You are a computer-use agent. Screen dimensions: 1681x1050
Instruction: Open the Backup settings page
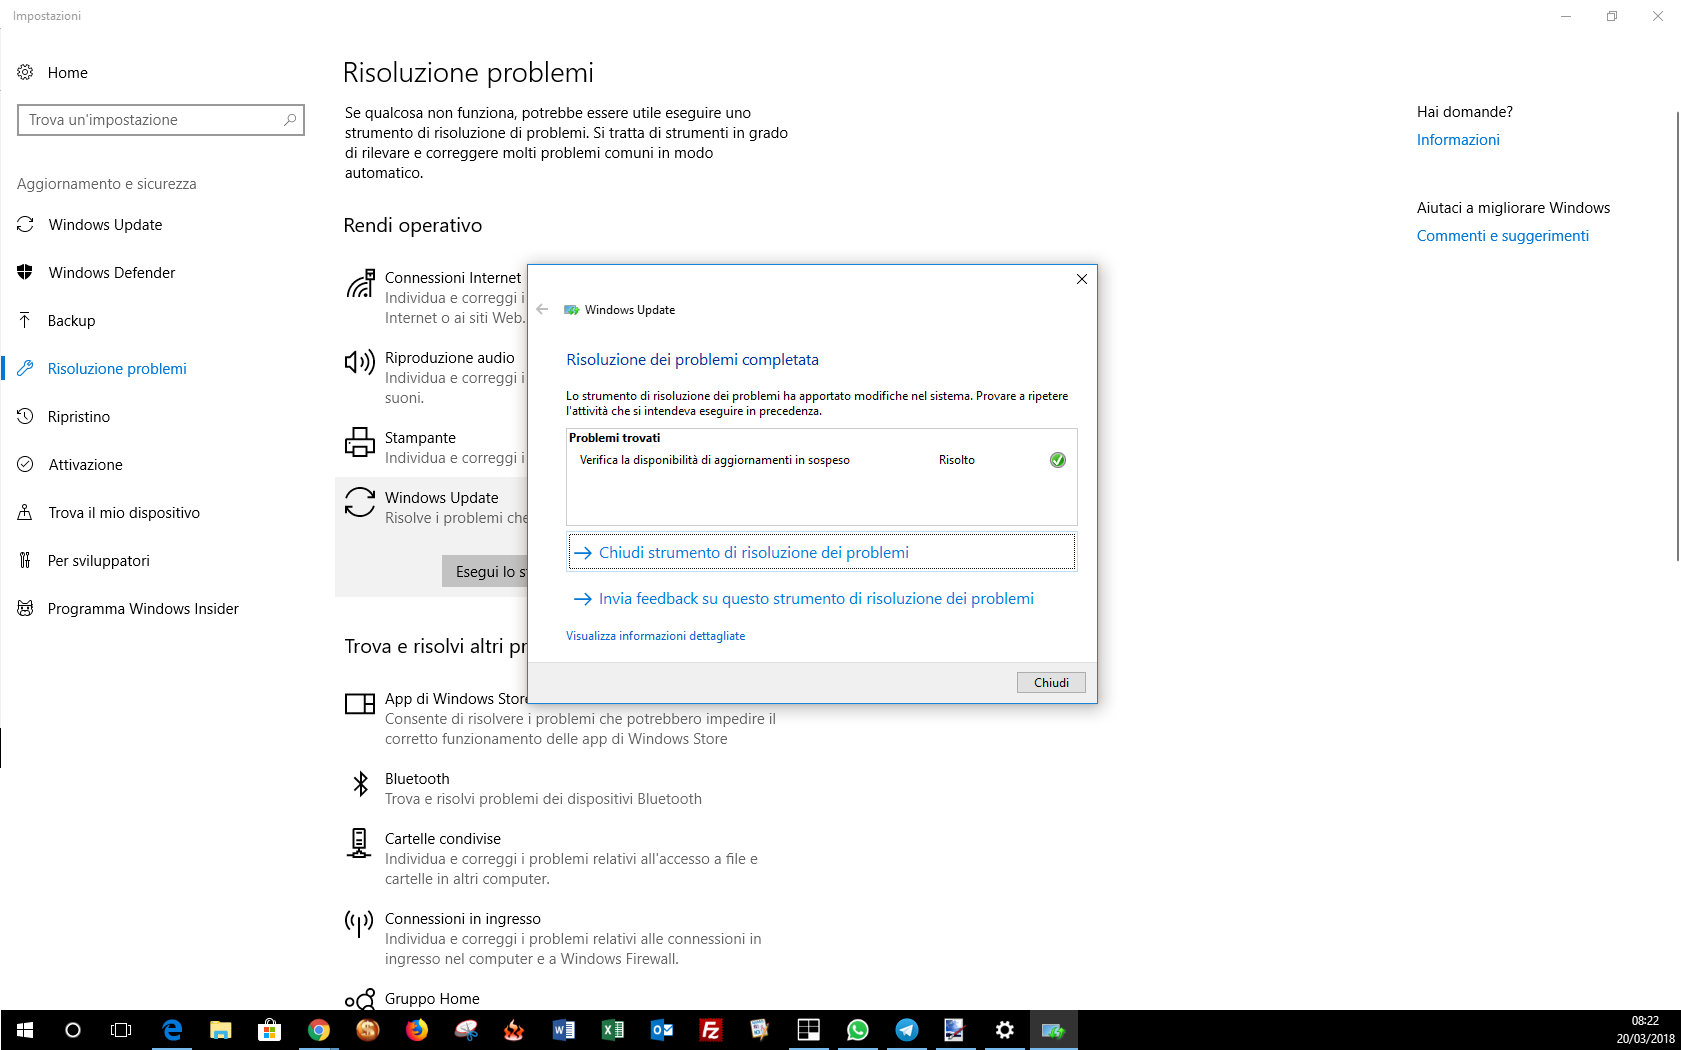pos(71,321)
